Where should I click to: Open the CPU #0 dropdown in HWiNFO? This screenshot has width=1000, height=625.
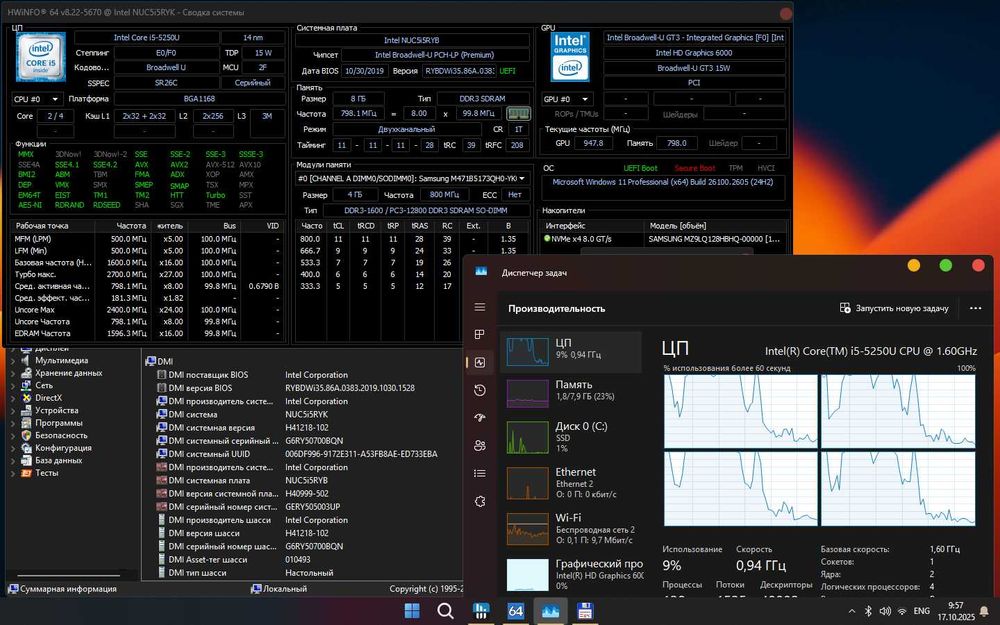tap(37, 99)
